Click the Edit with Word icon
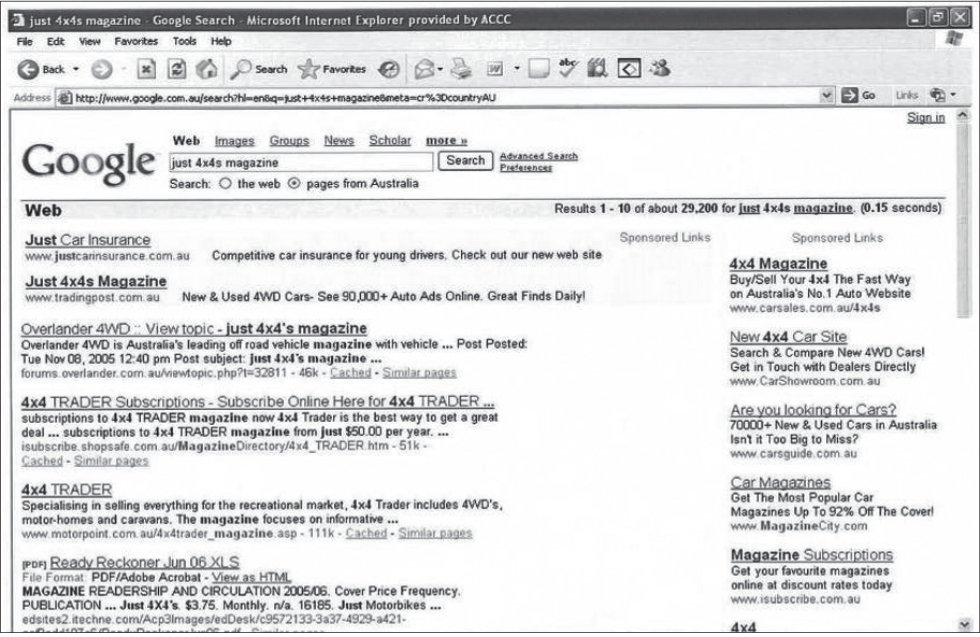The height and width of the screenshot is (637, 980). coord(495,69)
